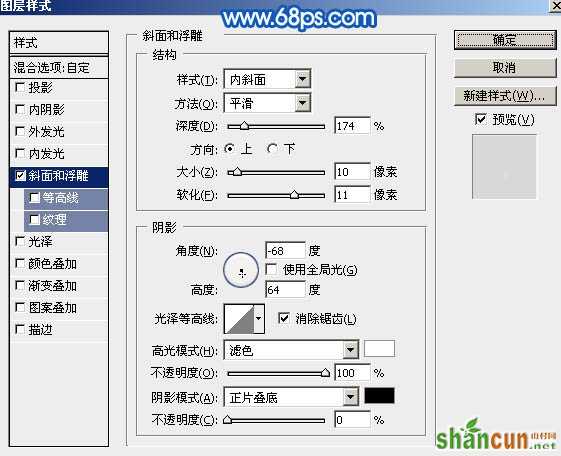This screenshot has width=561, height=456.
Task: Click the 角度 angle input field
Action: pyautogui.click(x=285, y=251)
